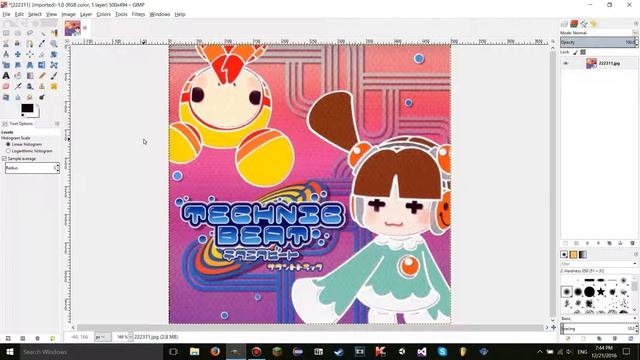
Task: Click the Tool Options tab
Action: (18, 124)
